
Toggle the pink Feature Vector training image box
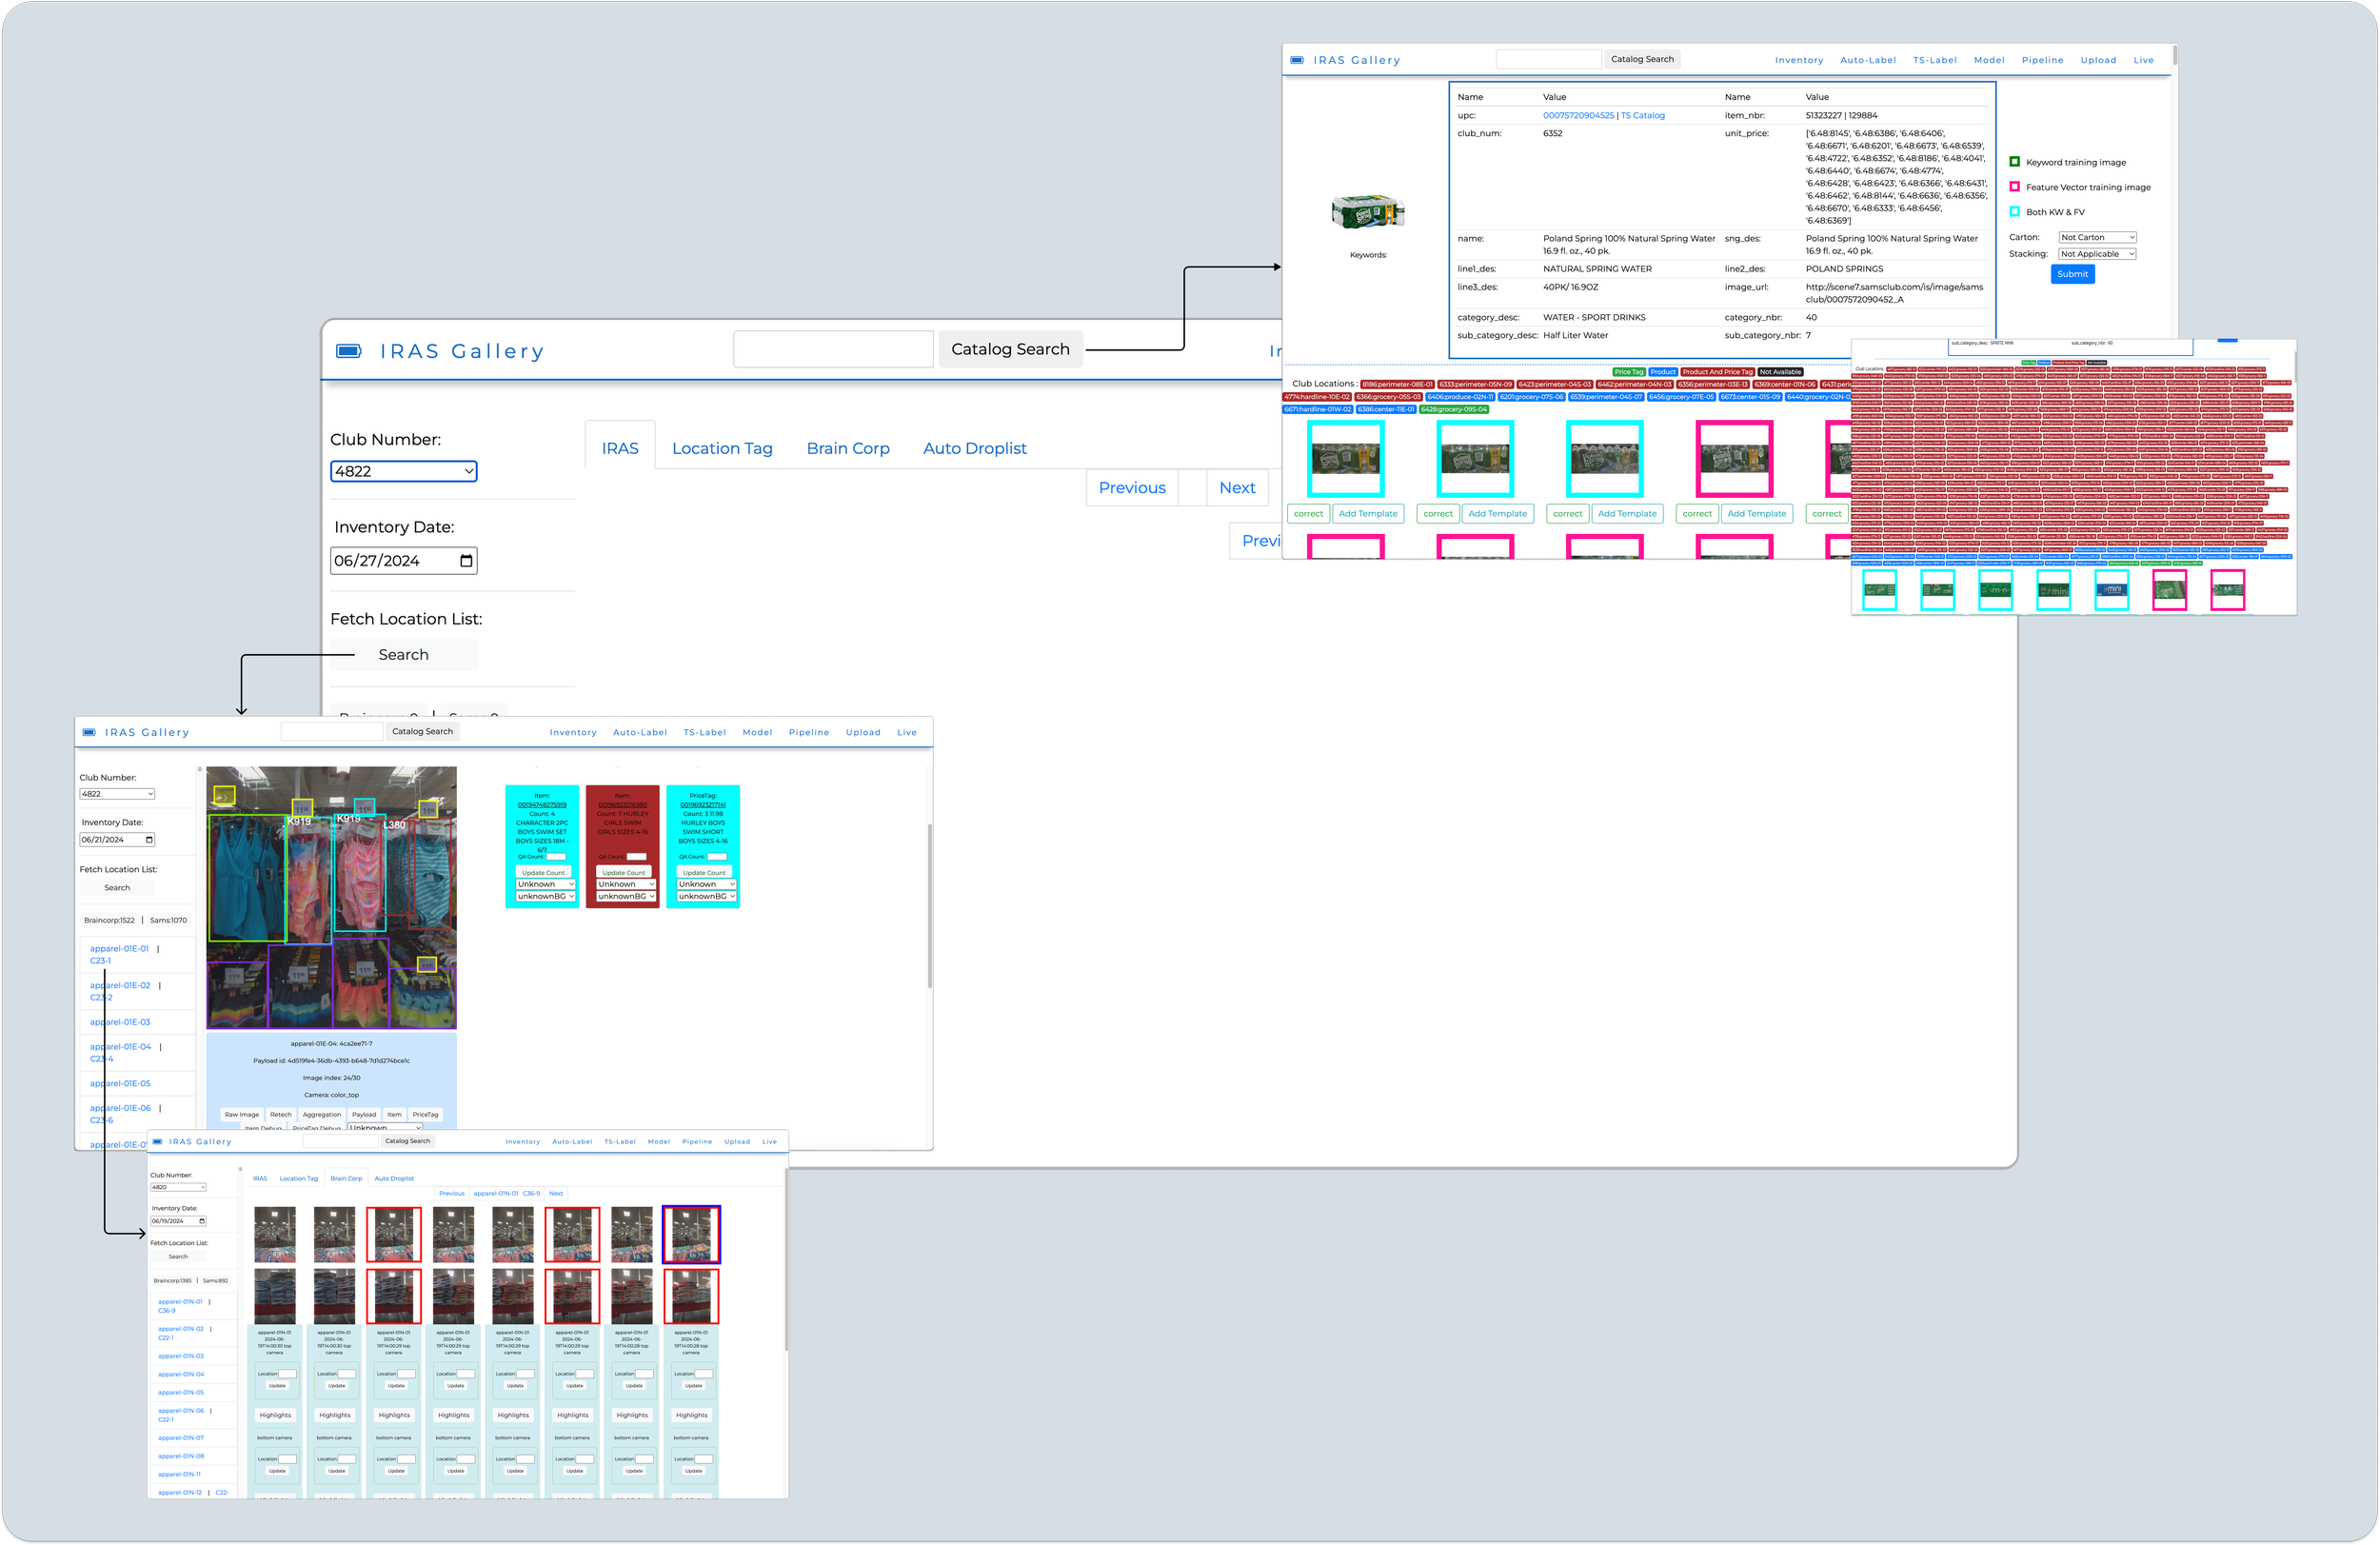[2014, 187]
